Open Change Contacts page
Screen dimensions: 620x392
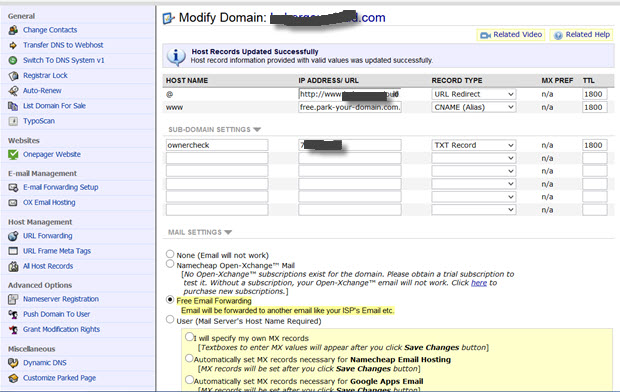tap(50, 30)
